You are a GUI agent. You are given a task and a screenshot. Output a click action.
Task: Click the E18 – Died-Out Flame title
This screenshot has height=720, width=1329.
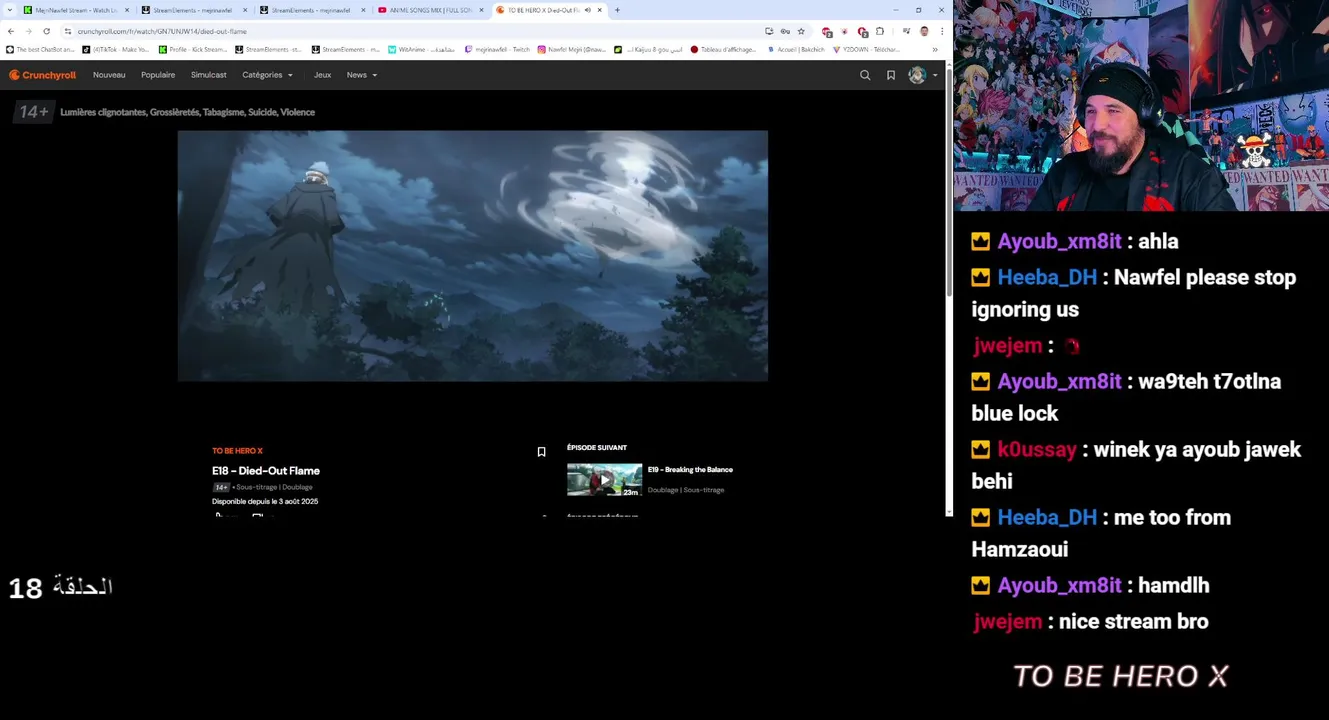(266, 471)
